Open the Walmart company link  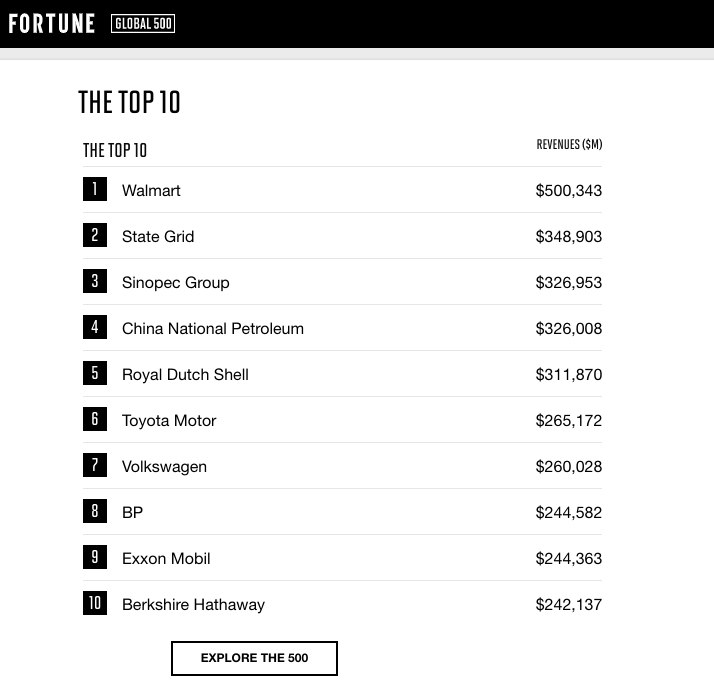[x=151, y=190]
